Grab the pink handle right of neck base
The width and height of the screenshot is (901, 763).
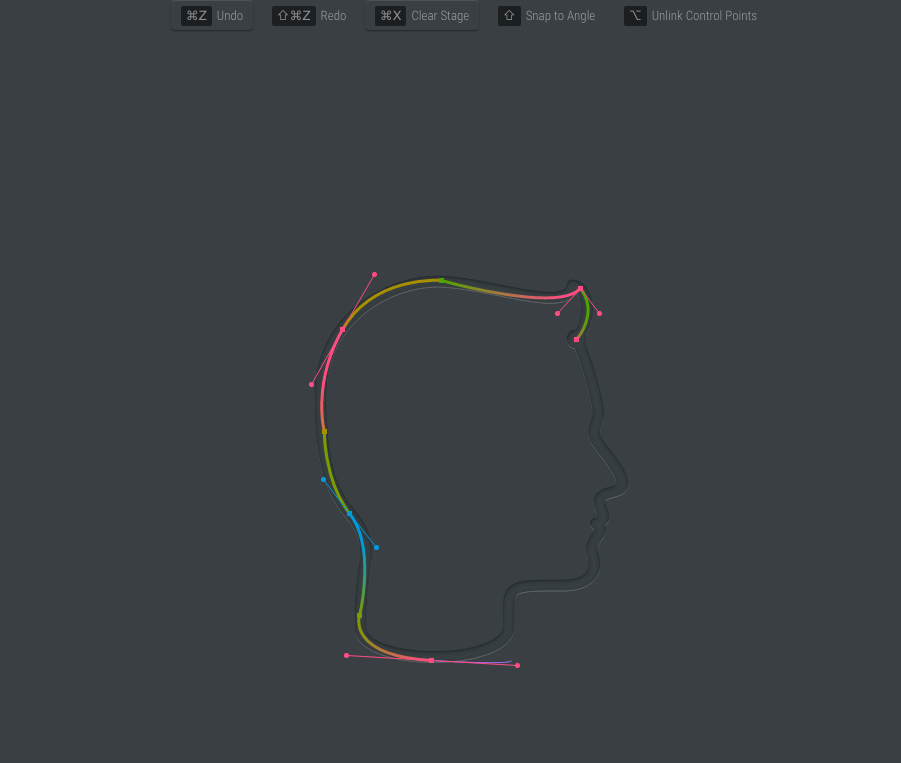pos(518,666)
